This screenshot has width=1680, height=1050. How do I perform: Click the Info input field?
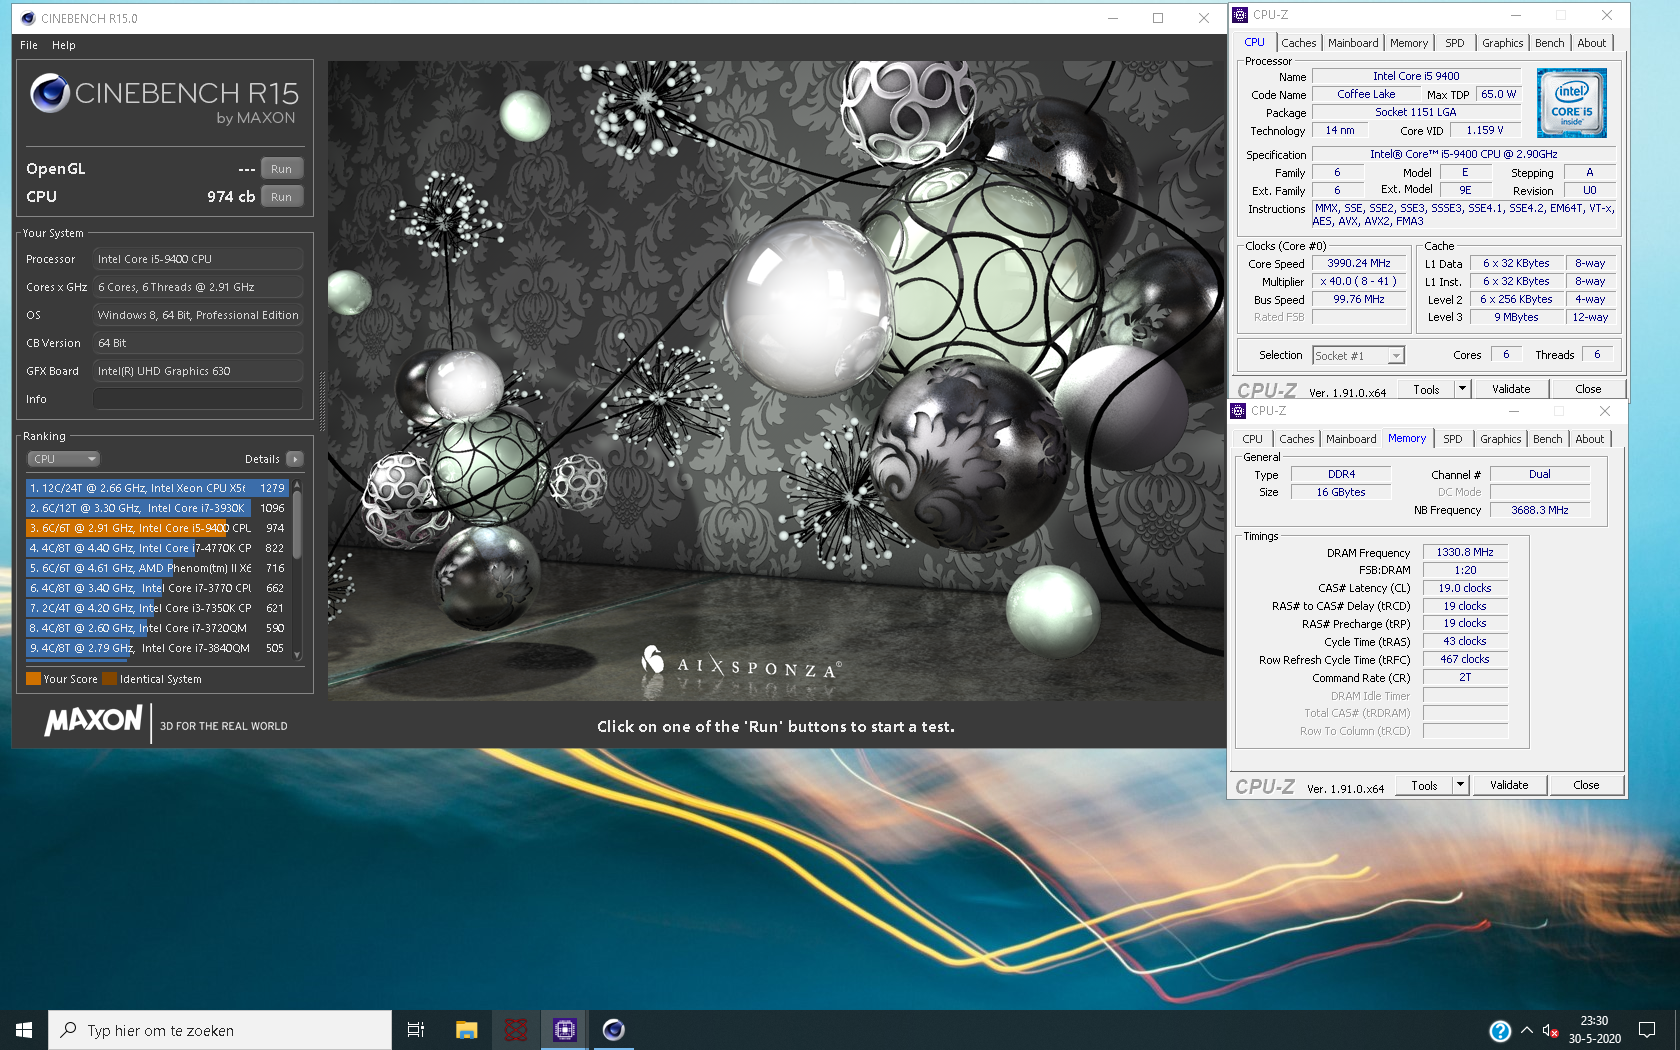click(x=198, y=399)
